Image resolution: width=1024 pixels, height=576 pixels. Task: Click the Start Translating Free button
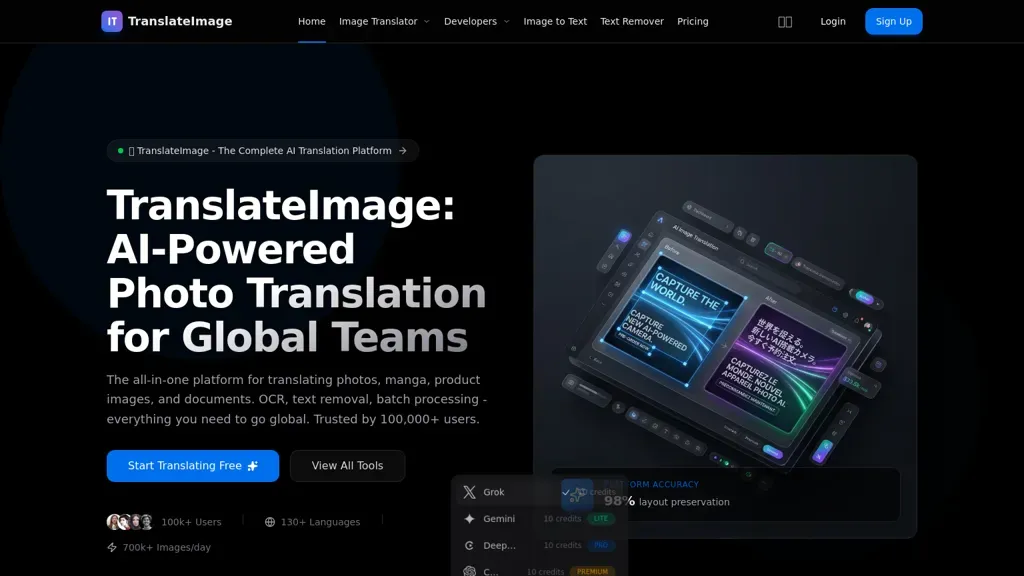tap(192, 465)
